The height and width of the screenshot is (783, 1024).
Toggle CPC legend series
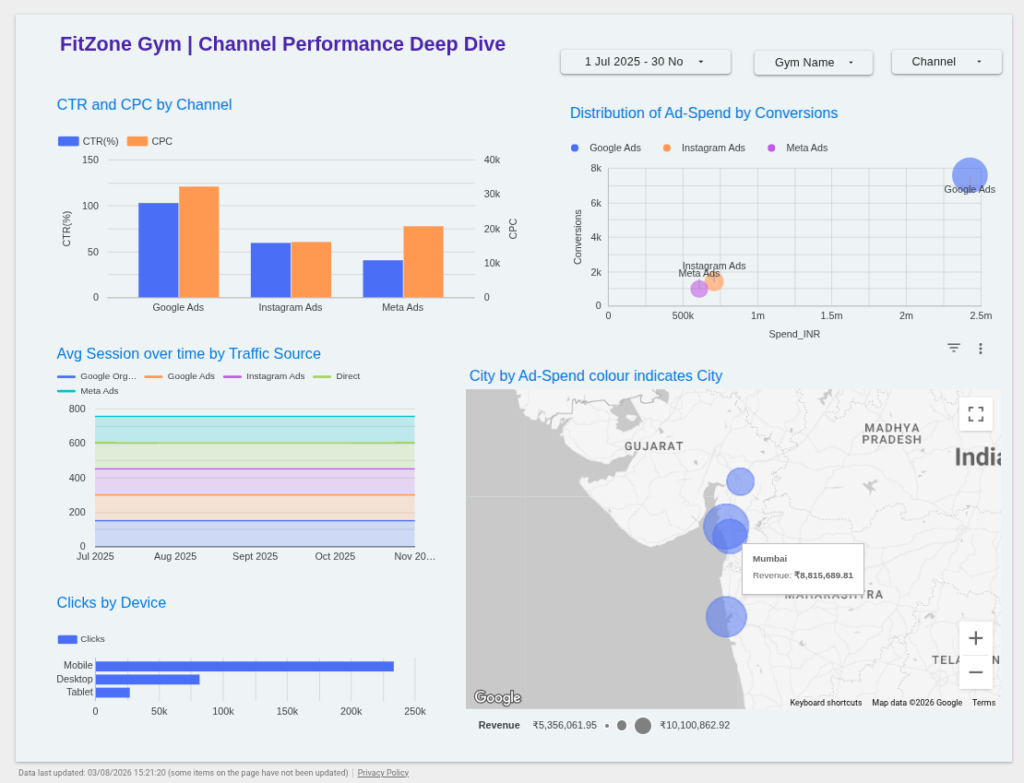(150, 141)
